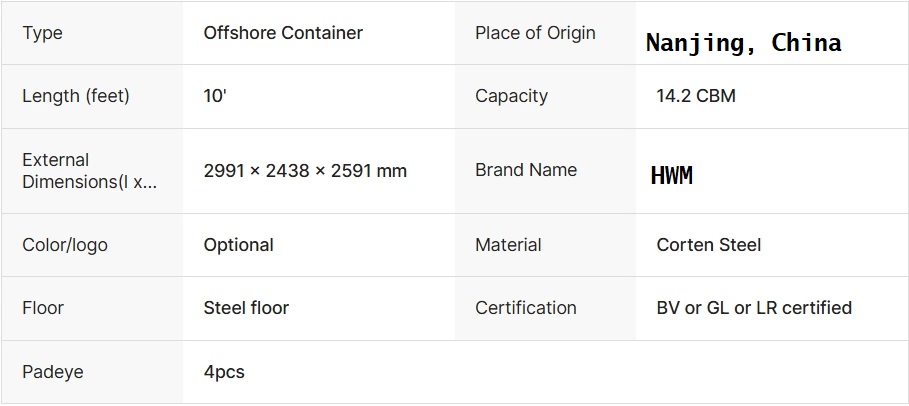Screen dimensions: 909x406
Task: Click the truncated "External Dimensions" label
Action: click(89, 171)
